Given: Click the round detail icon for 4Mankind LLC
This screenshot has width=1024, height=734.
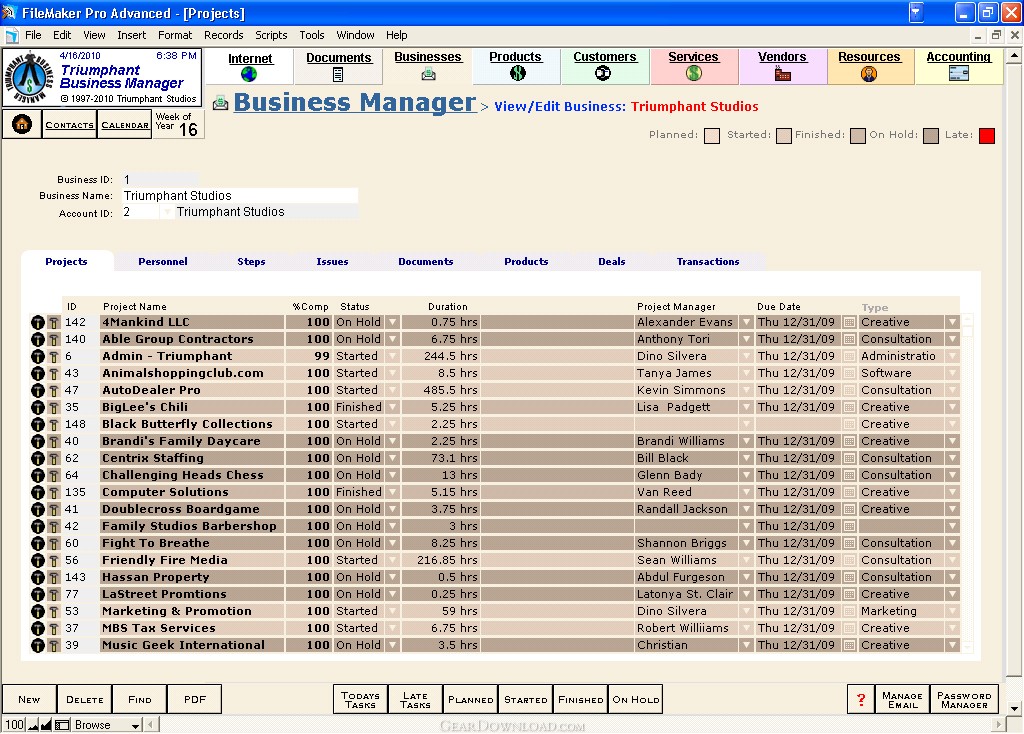Looking at the screenshot, I should point(38,323).
